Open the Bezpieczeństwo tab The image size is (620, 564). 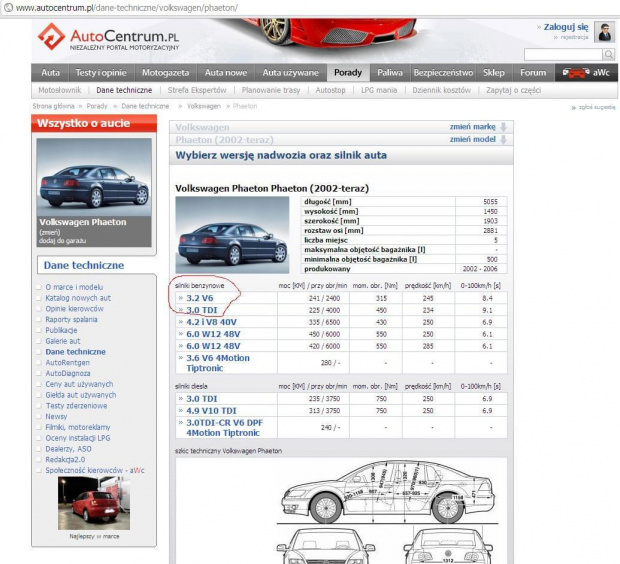(443, 73)
